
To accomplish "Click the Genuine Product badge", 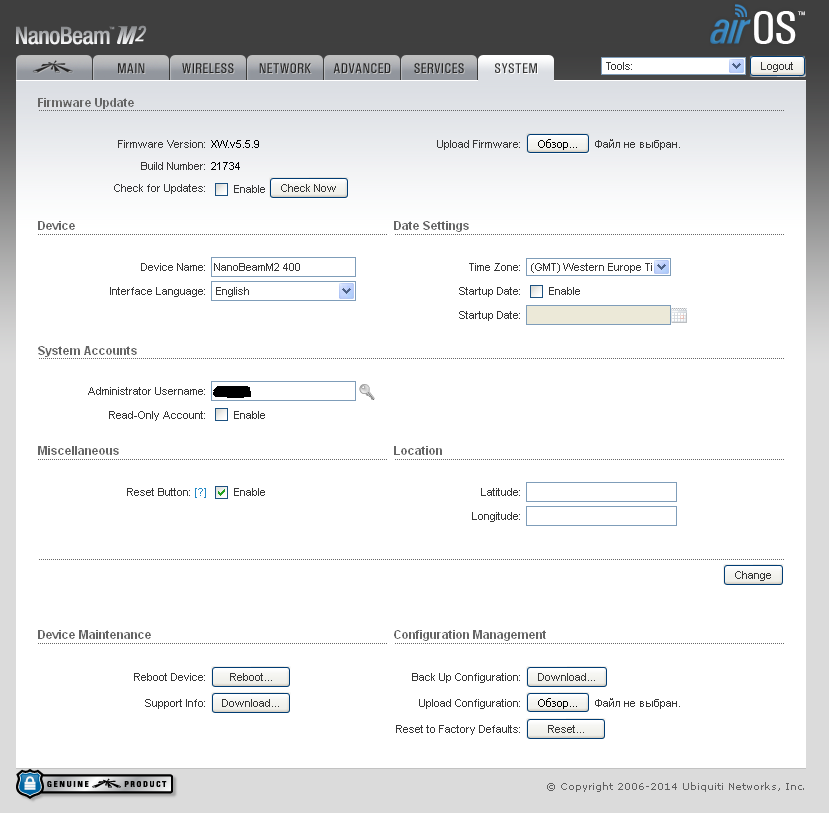I will click(95, 784).
